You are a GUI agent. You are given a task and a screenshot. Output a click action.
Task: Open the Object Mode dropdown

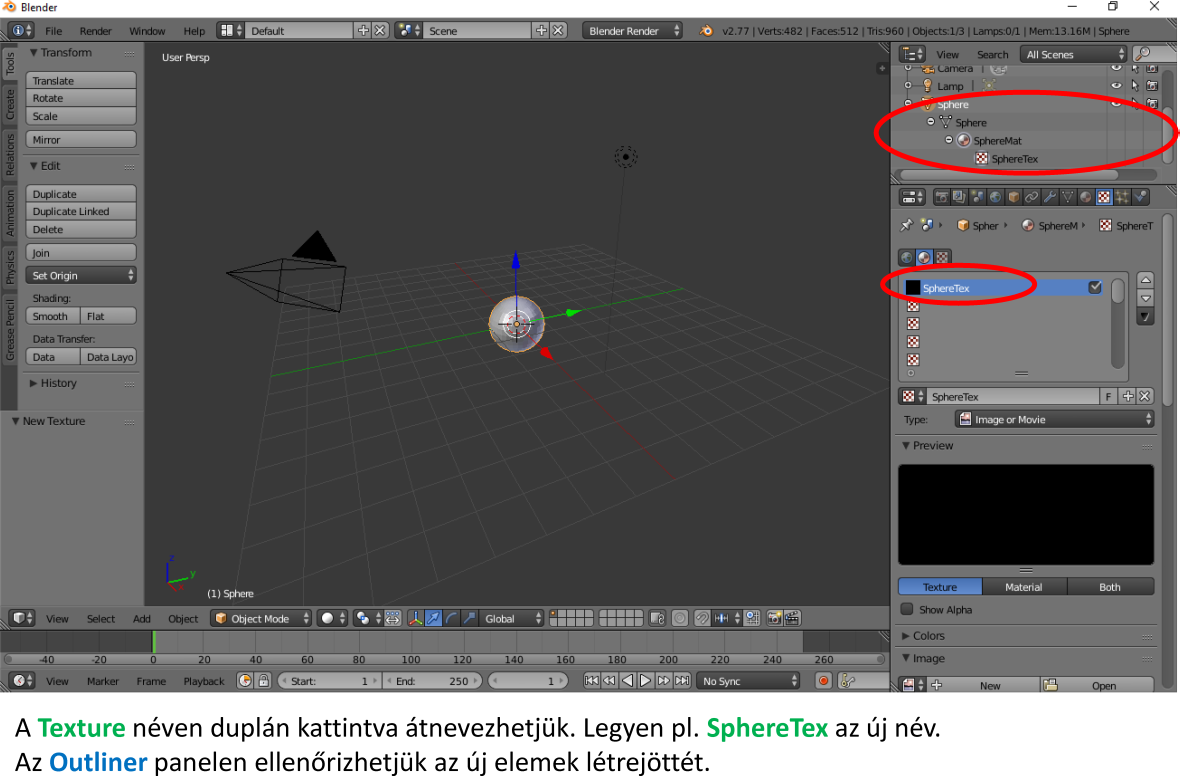point(260,618)
